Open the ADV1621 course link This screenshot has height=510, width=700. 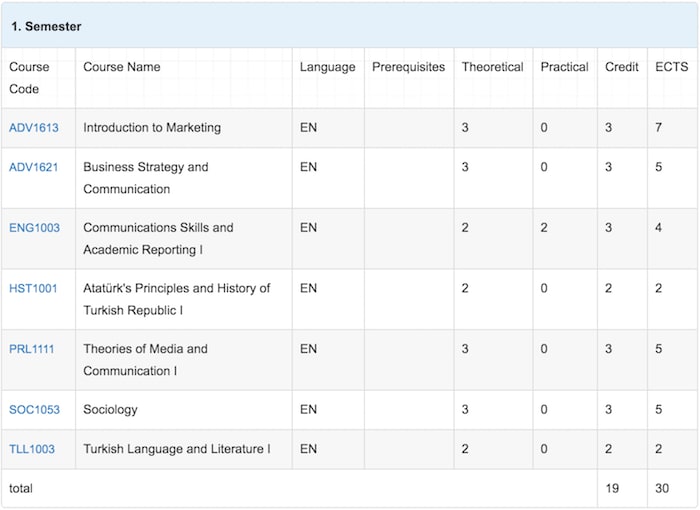click(x=33, y=167)
